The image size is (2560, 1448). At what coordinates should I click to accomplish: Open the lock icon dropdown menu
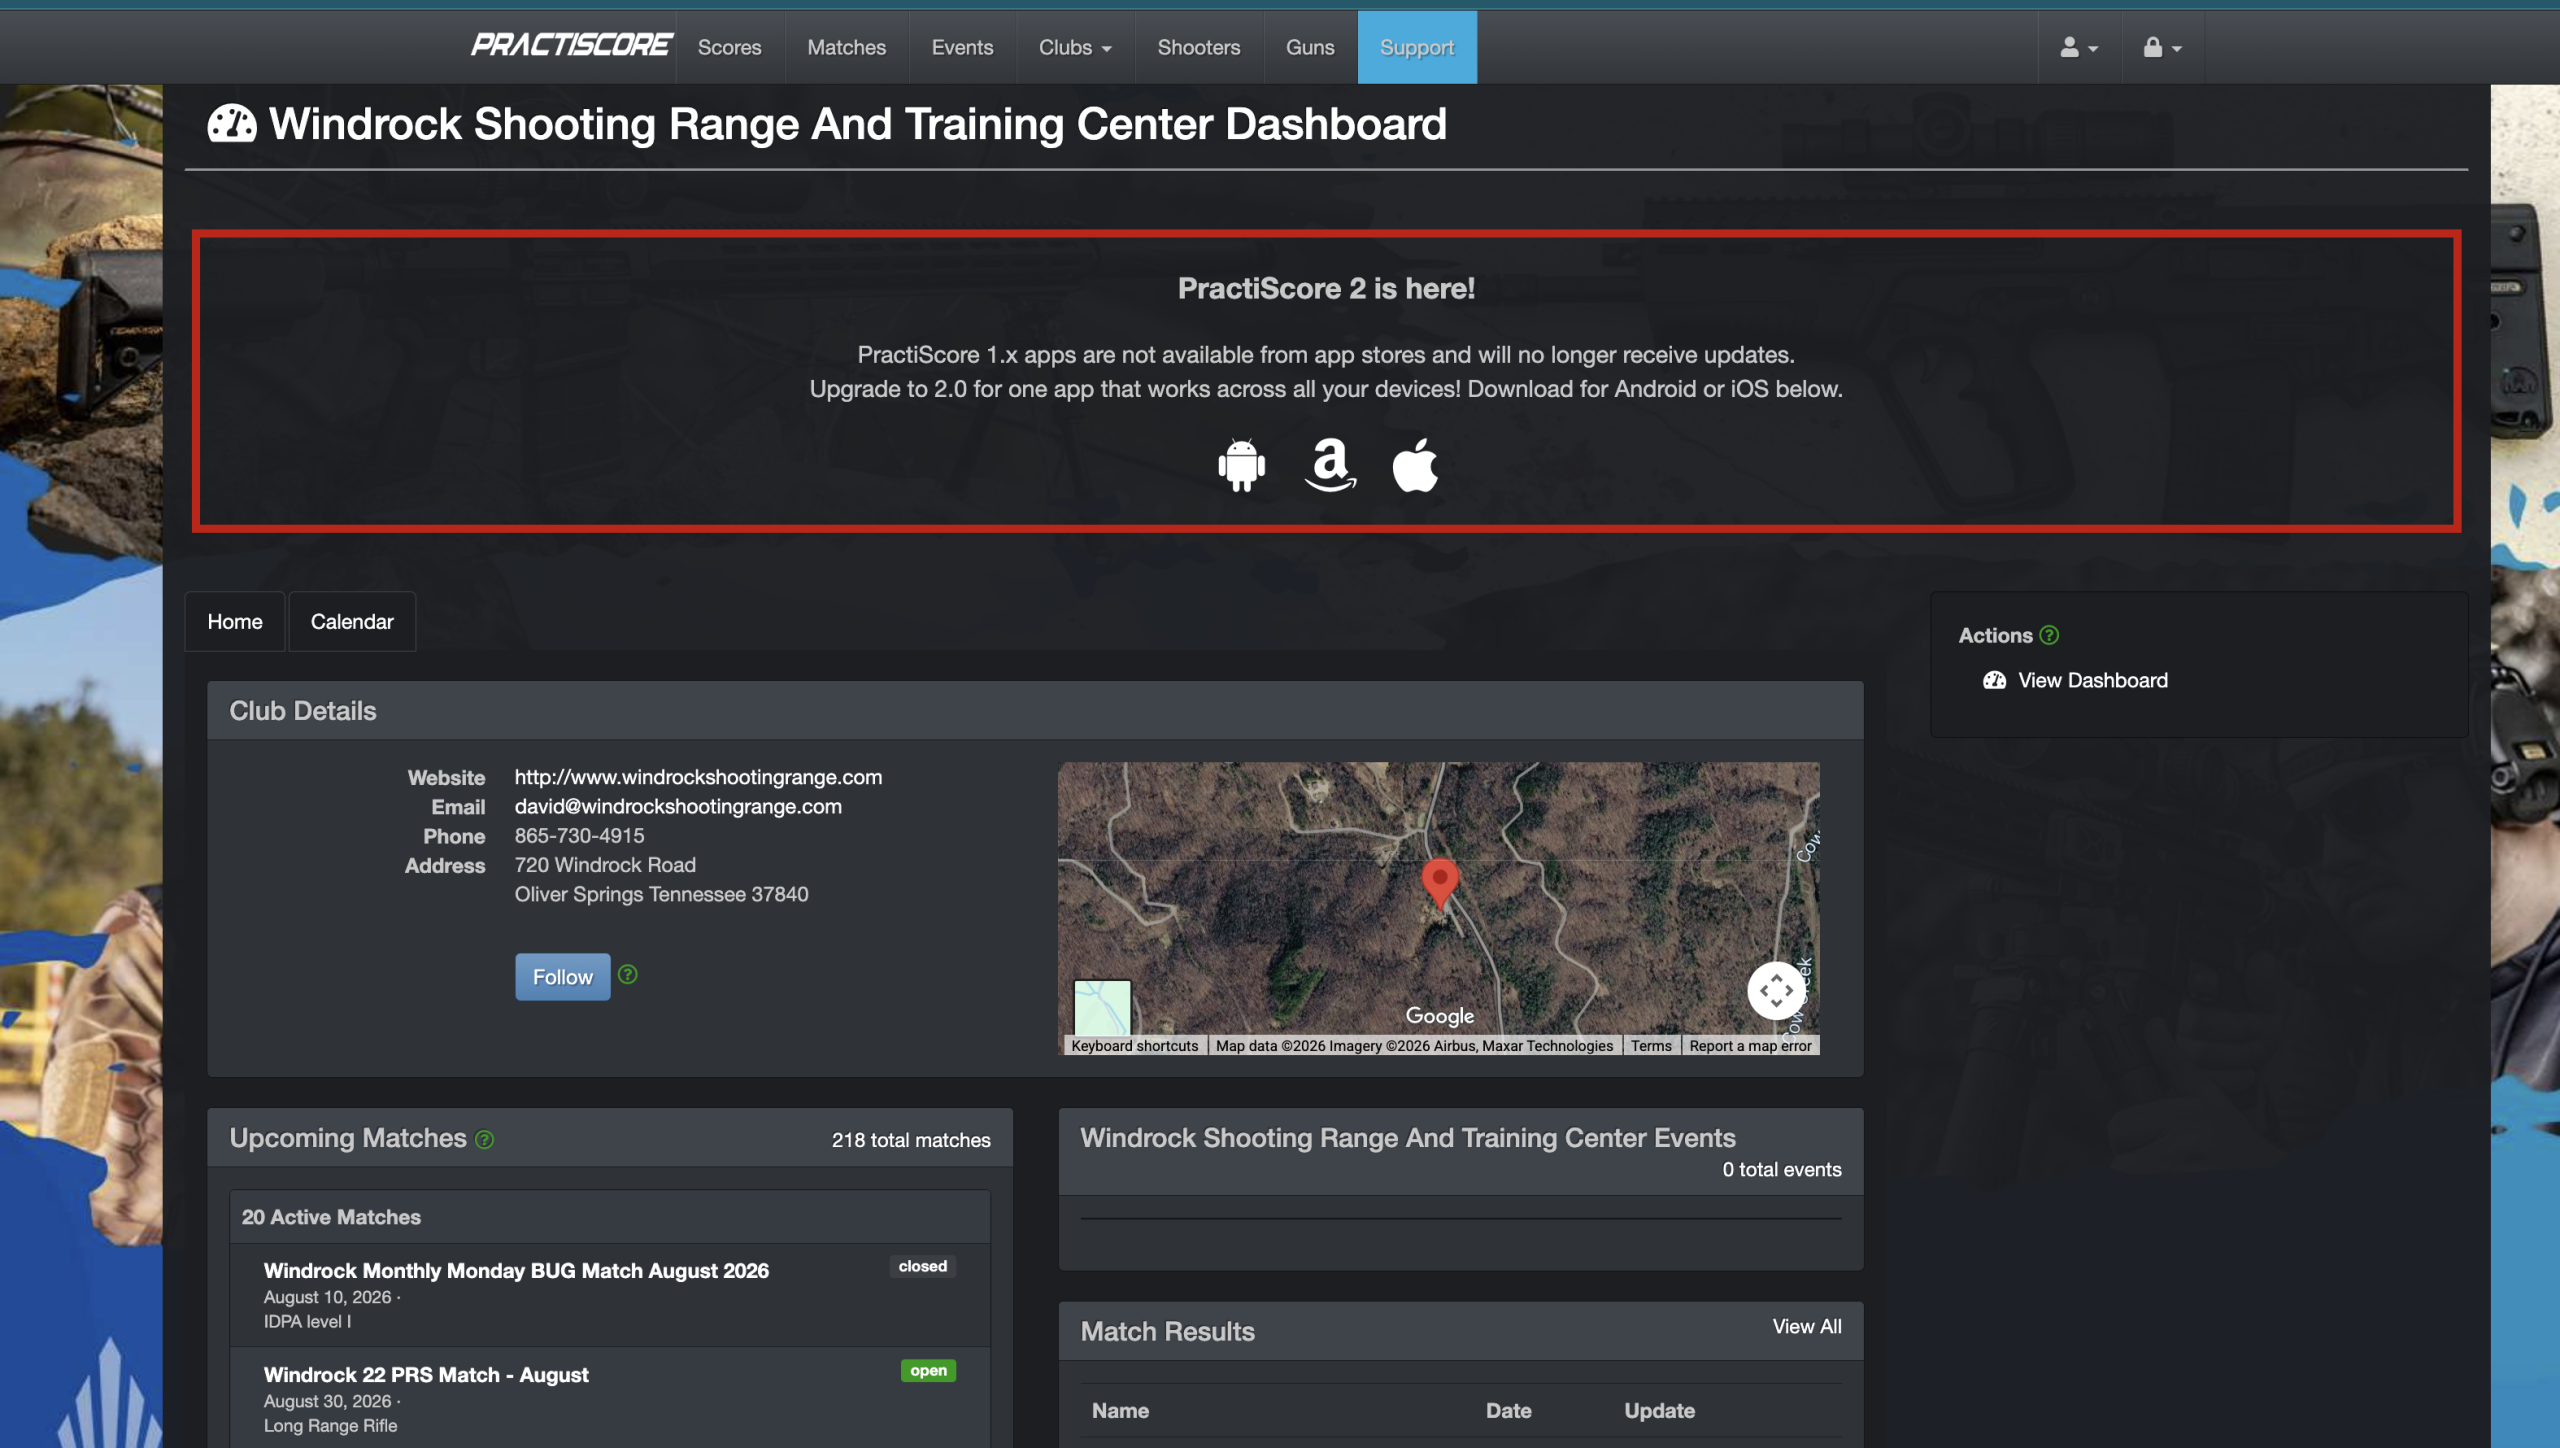2162,47
